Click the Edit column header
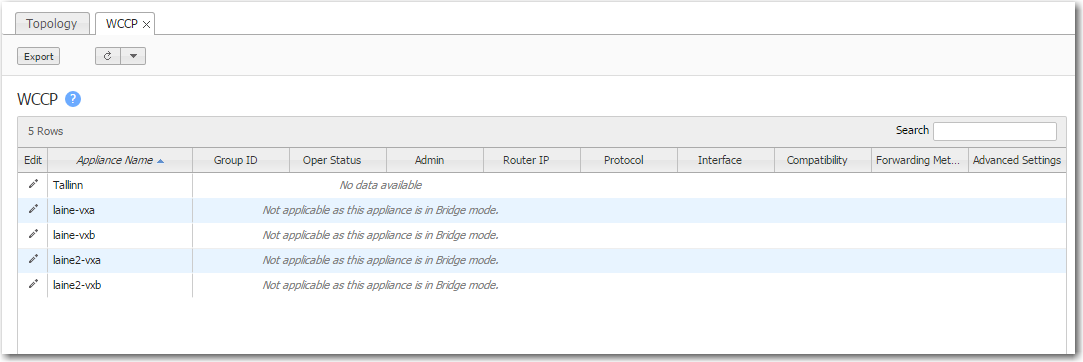The width and height of the screenshot is (1083, 362). [x=32, y=160]
